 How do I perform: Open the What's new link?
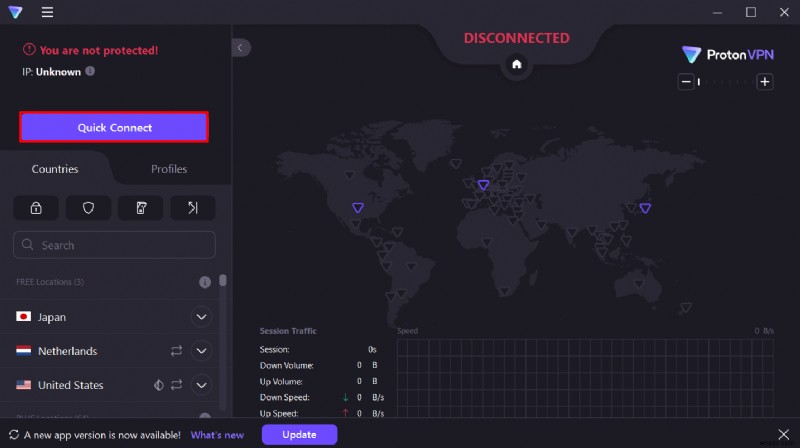(217, 435)
